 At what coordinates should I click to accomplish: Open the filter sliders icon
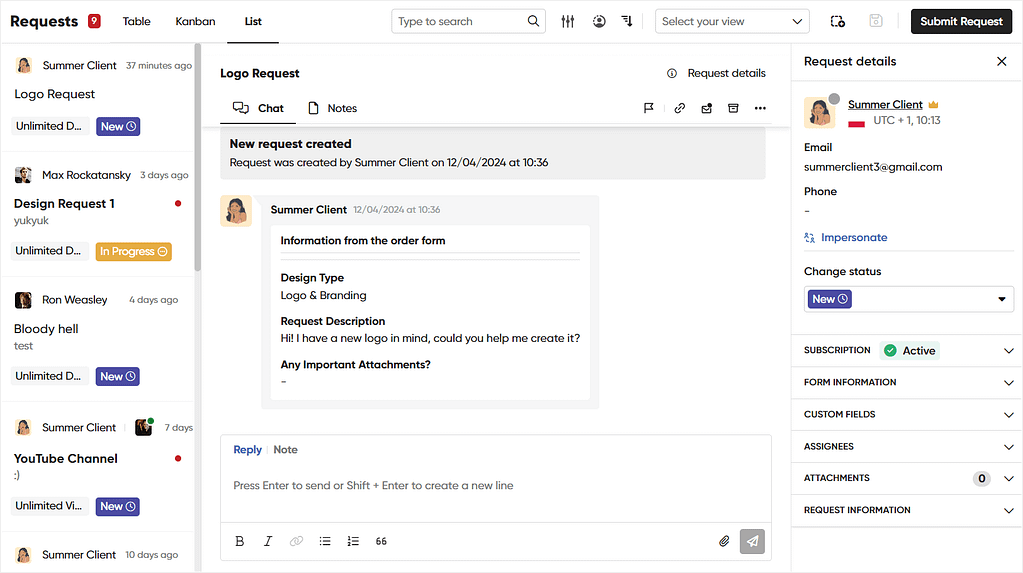click(568, 21)
